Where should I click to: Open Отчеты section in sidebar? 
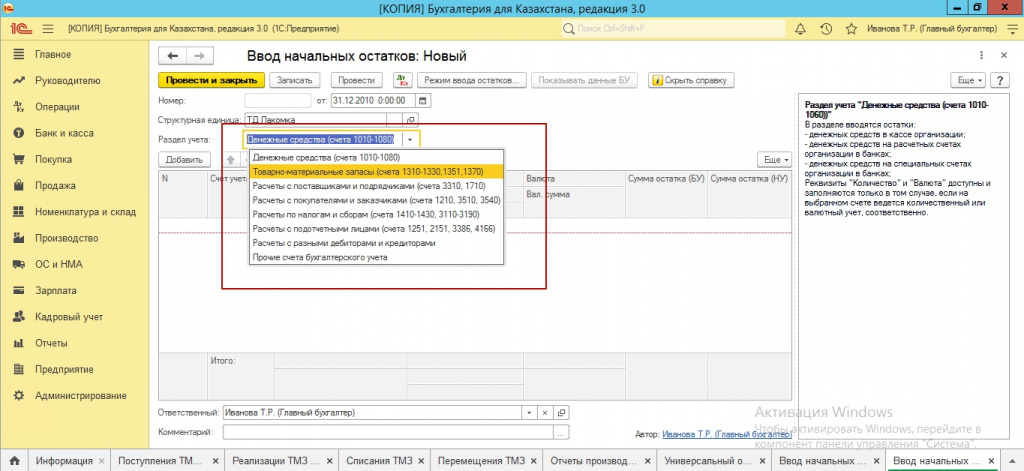click(x=51, y=343)
